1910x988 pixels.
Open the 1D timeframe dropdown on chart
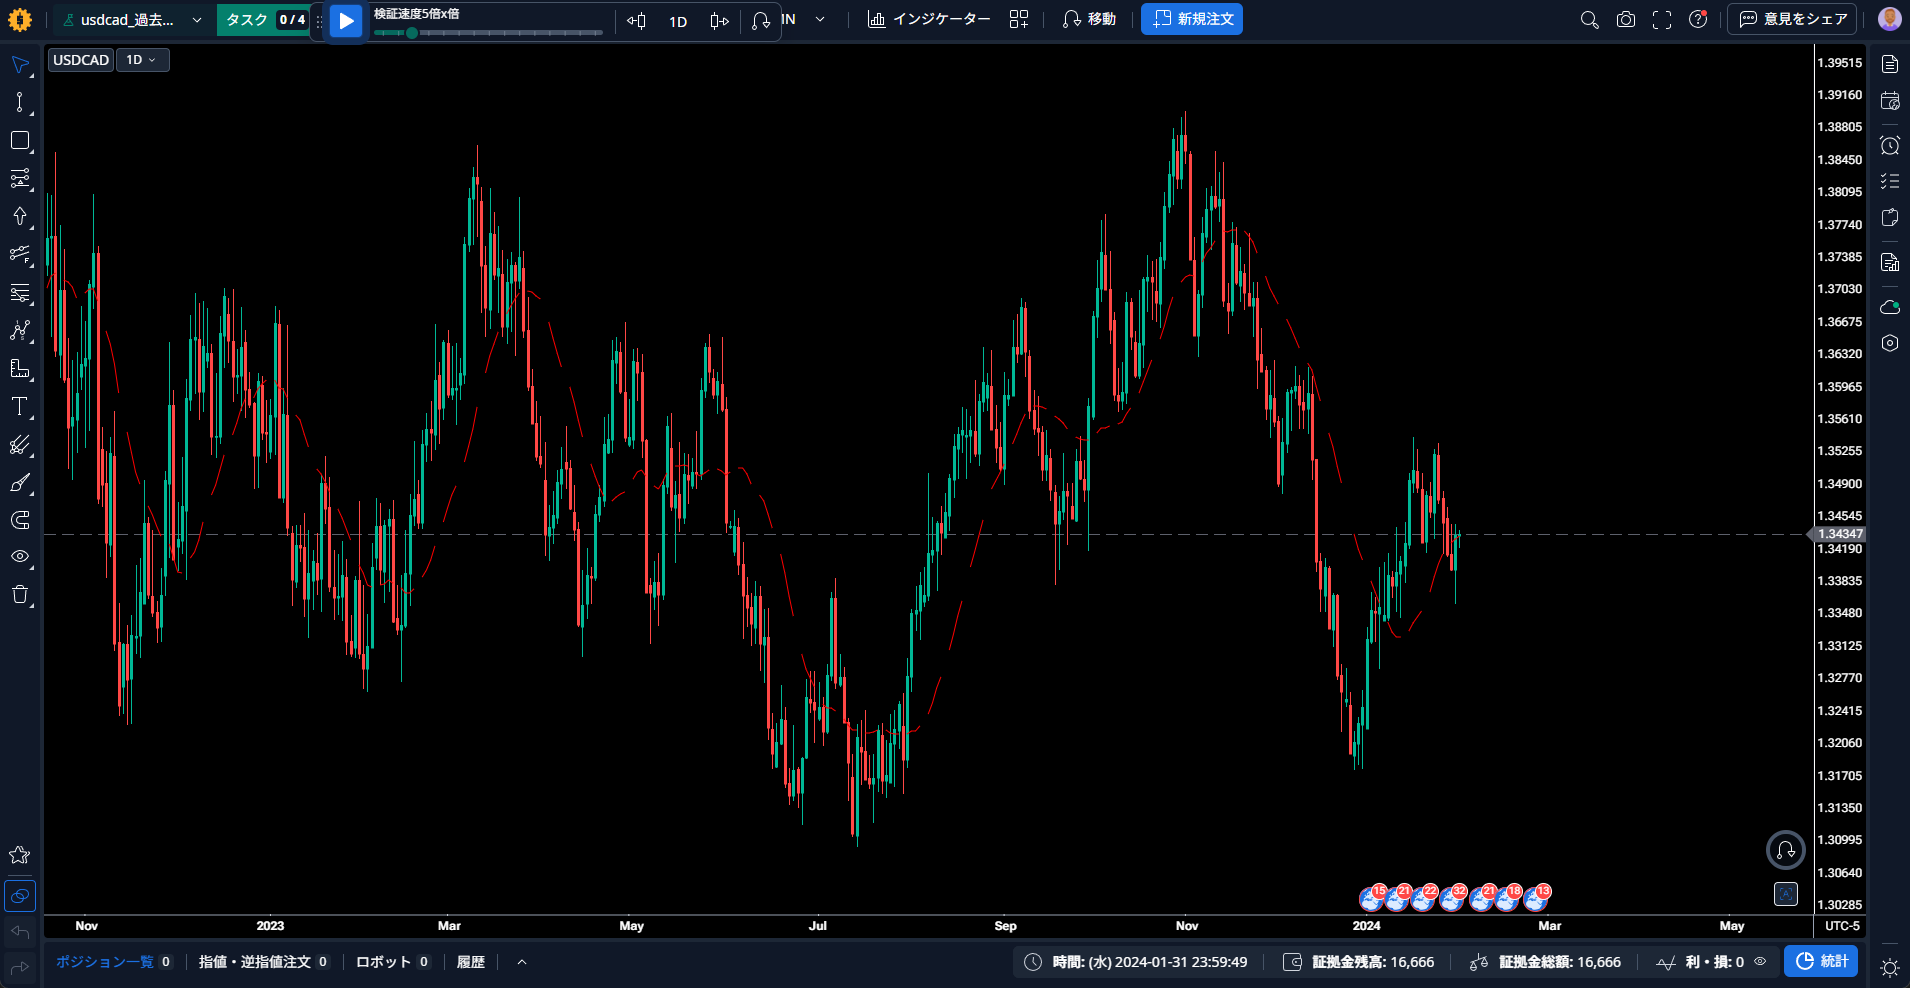142,60
